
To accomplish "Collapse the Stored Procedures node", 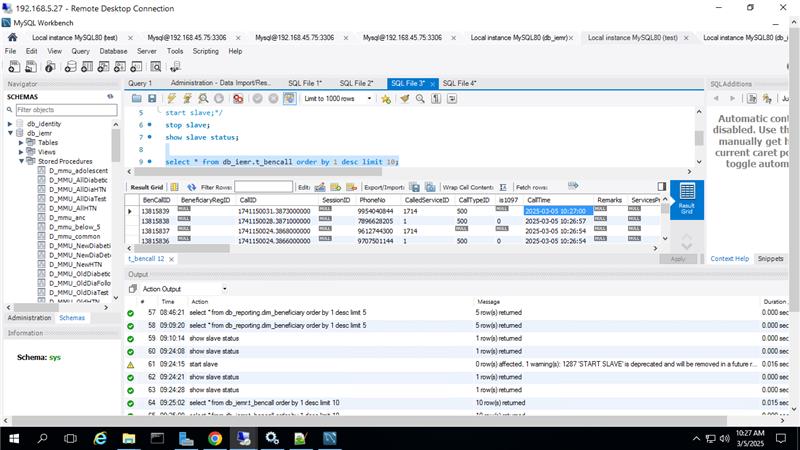I will click(21, 161).
